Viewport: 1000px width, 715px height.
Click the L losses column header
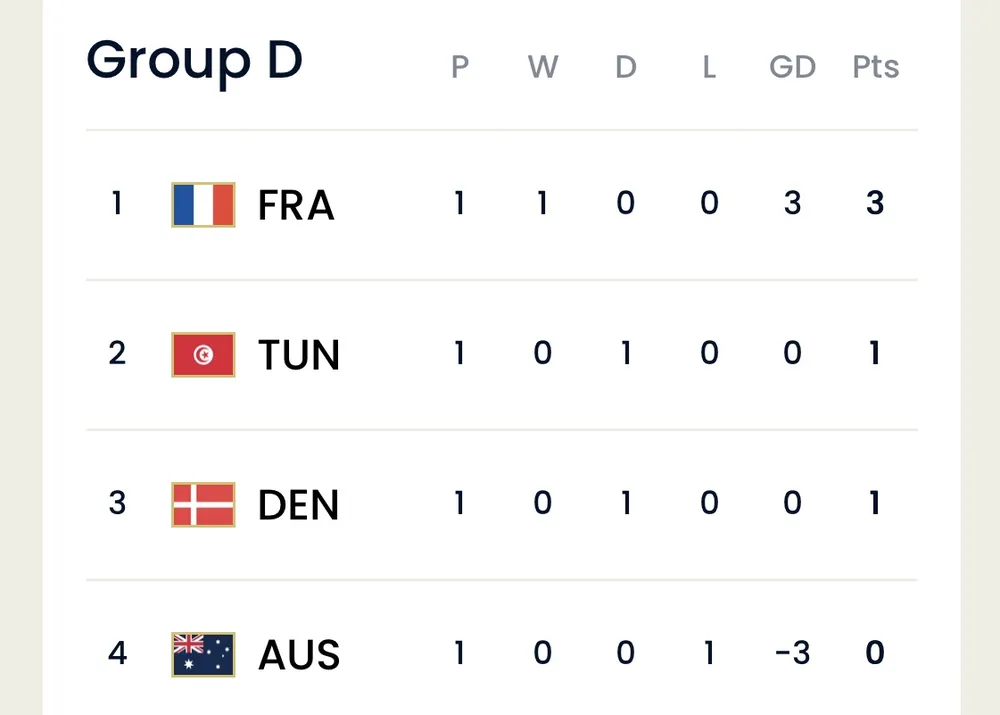(x=709, y=67)
